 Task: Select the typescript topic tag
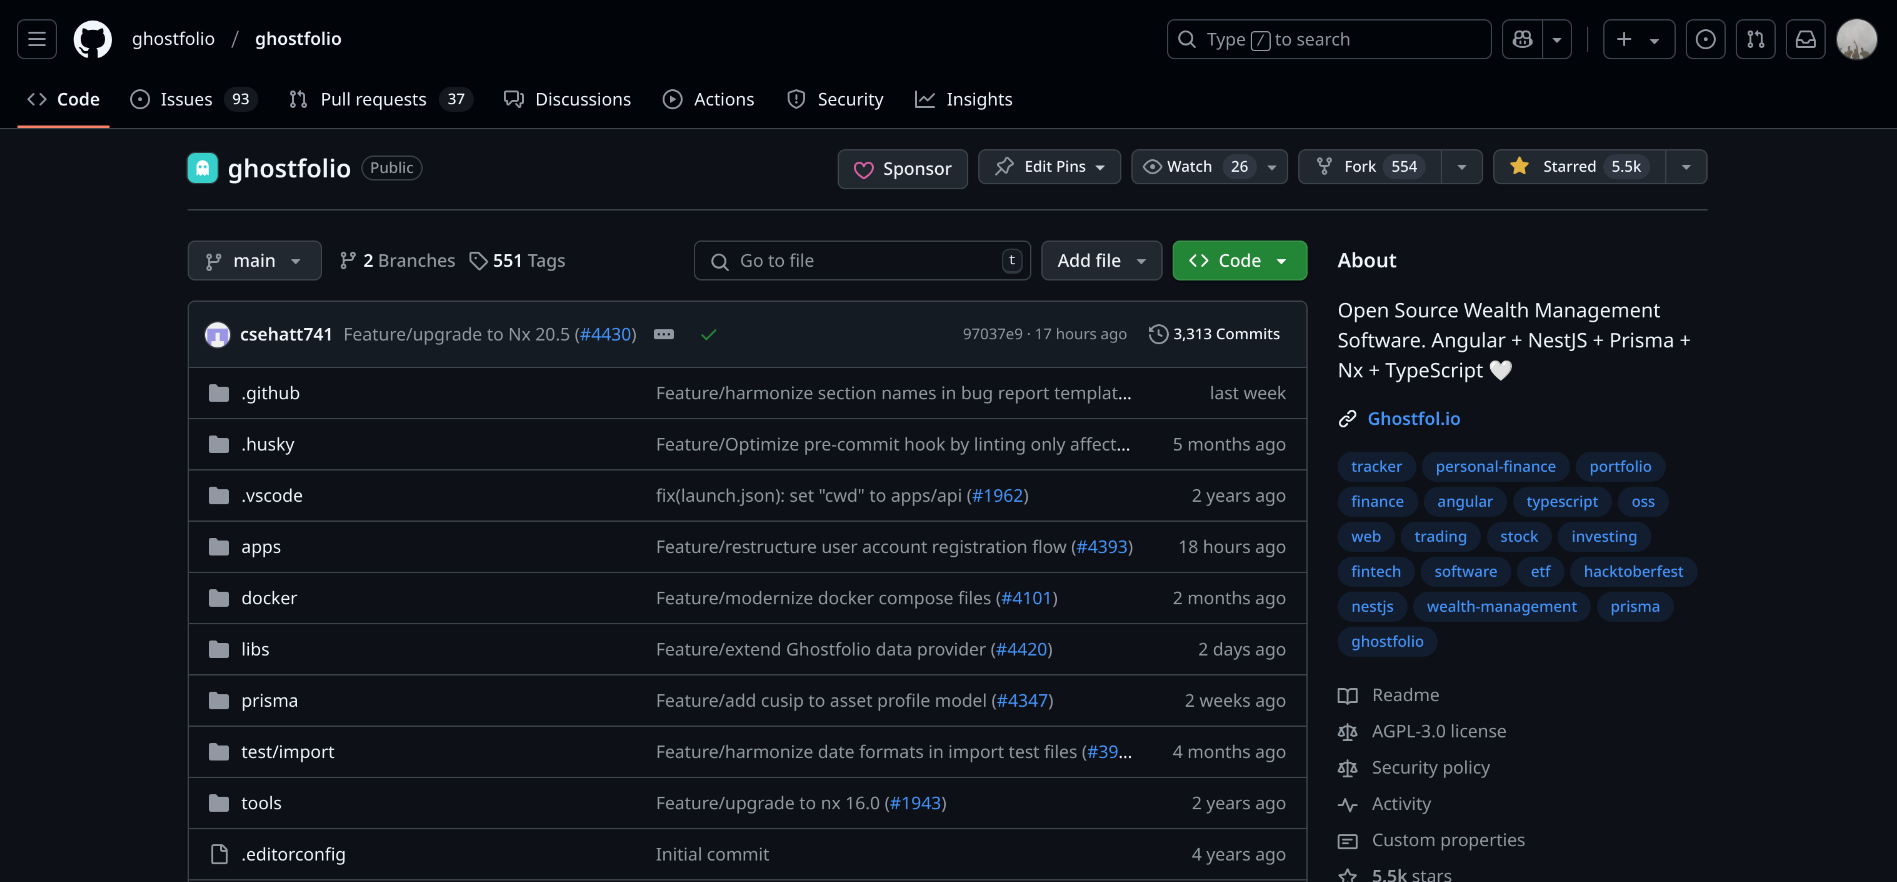pyautogui.click(x=1562, y=502)
